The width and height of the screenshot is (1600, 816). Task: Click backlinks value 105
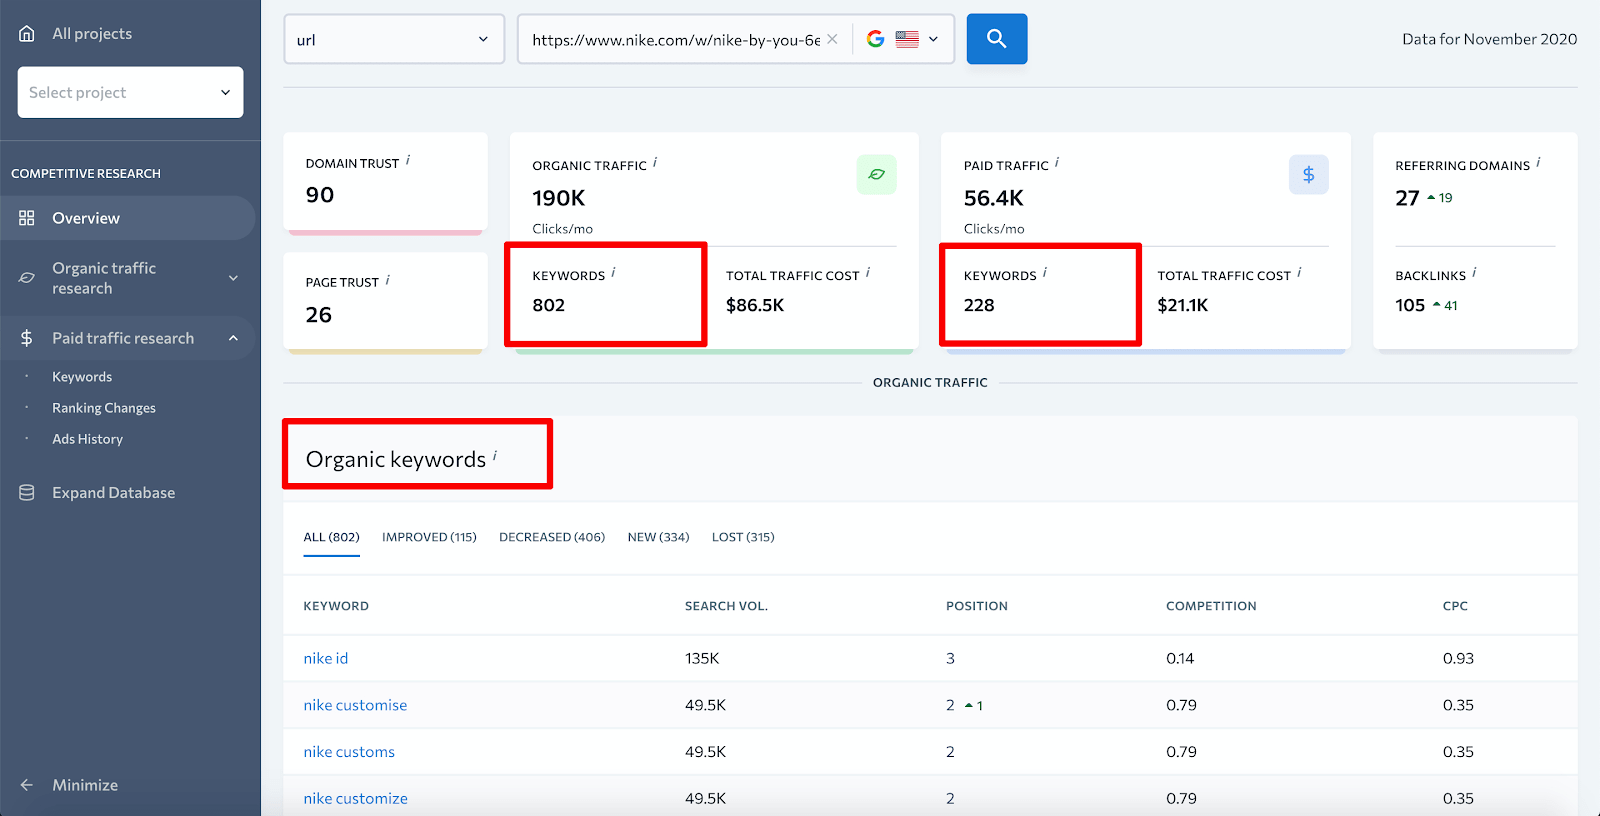1410,305
